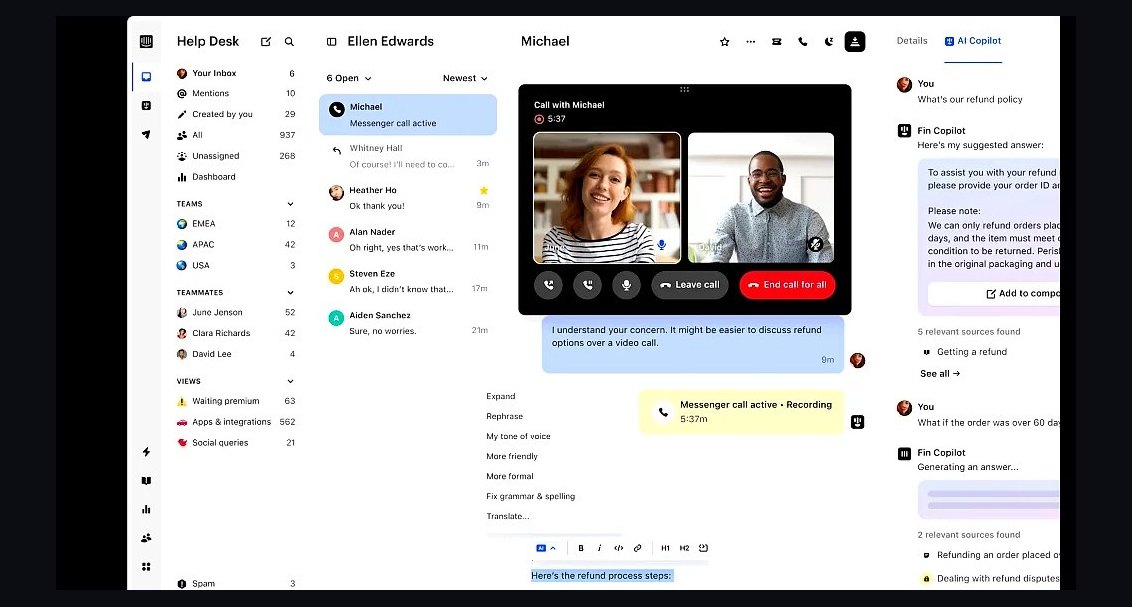Select the Unassigned inbox
This screenshot has width=1132, height=607.
point(236,156)
